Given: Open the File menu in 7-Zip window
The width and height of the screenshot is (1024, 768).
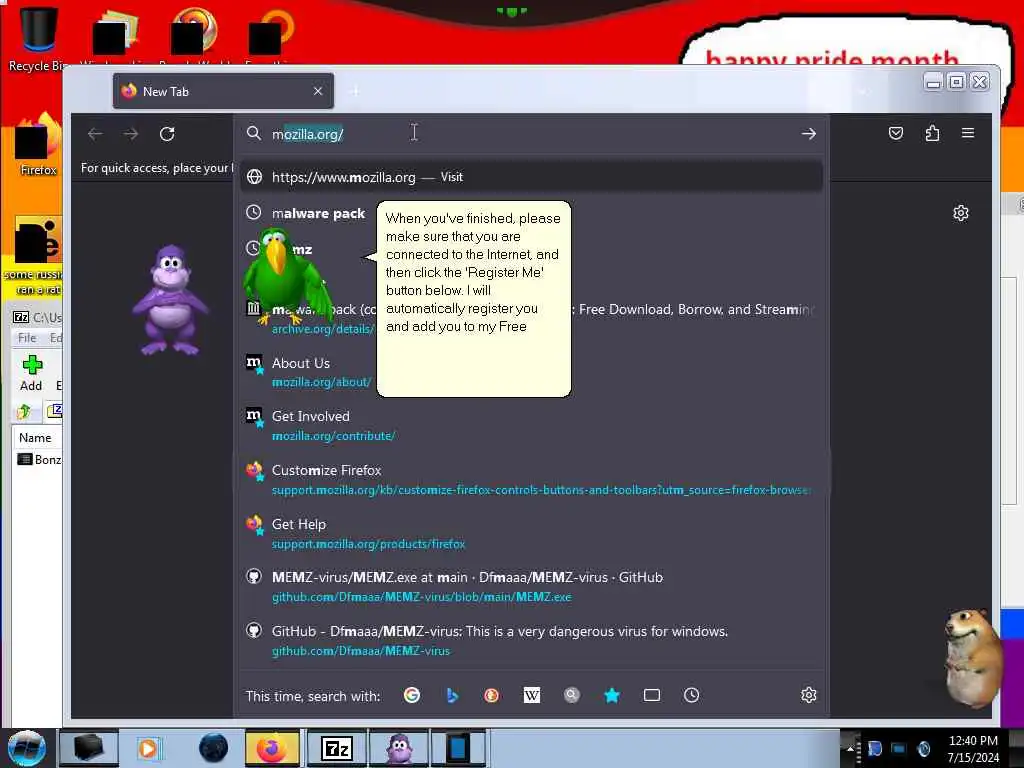Looking at the screenshot, I should click(x=27, y=338).
